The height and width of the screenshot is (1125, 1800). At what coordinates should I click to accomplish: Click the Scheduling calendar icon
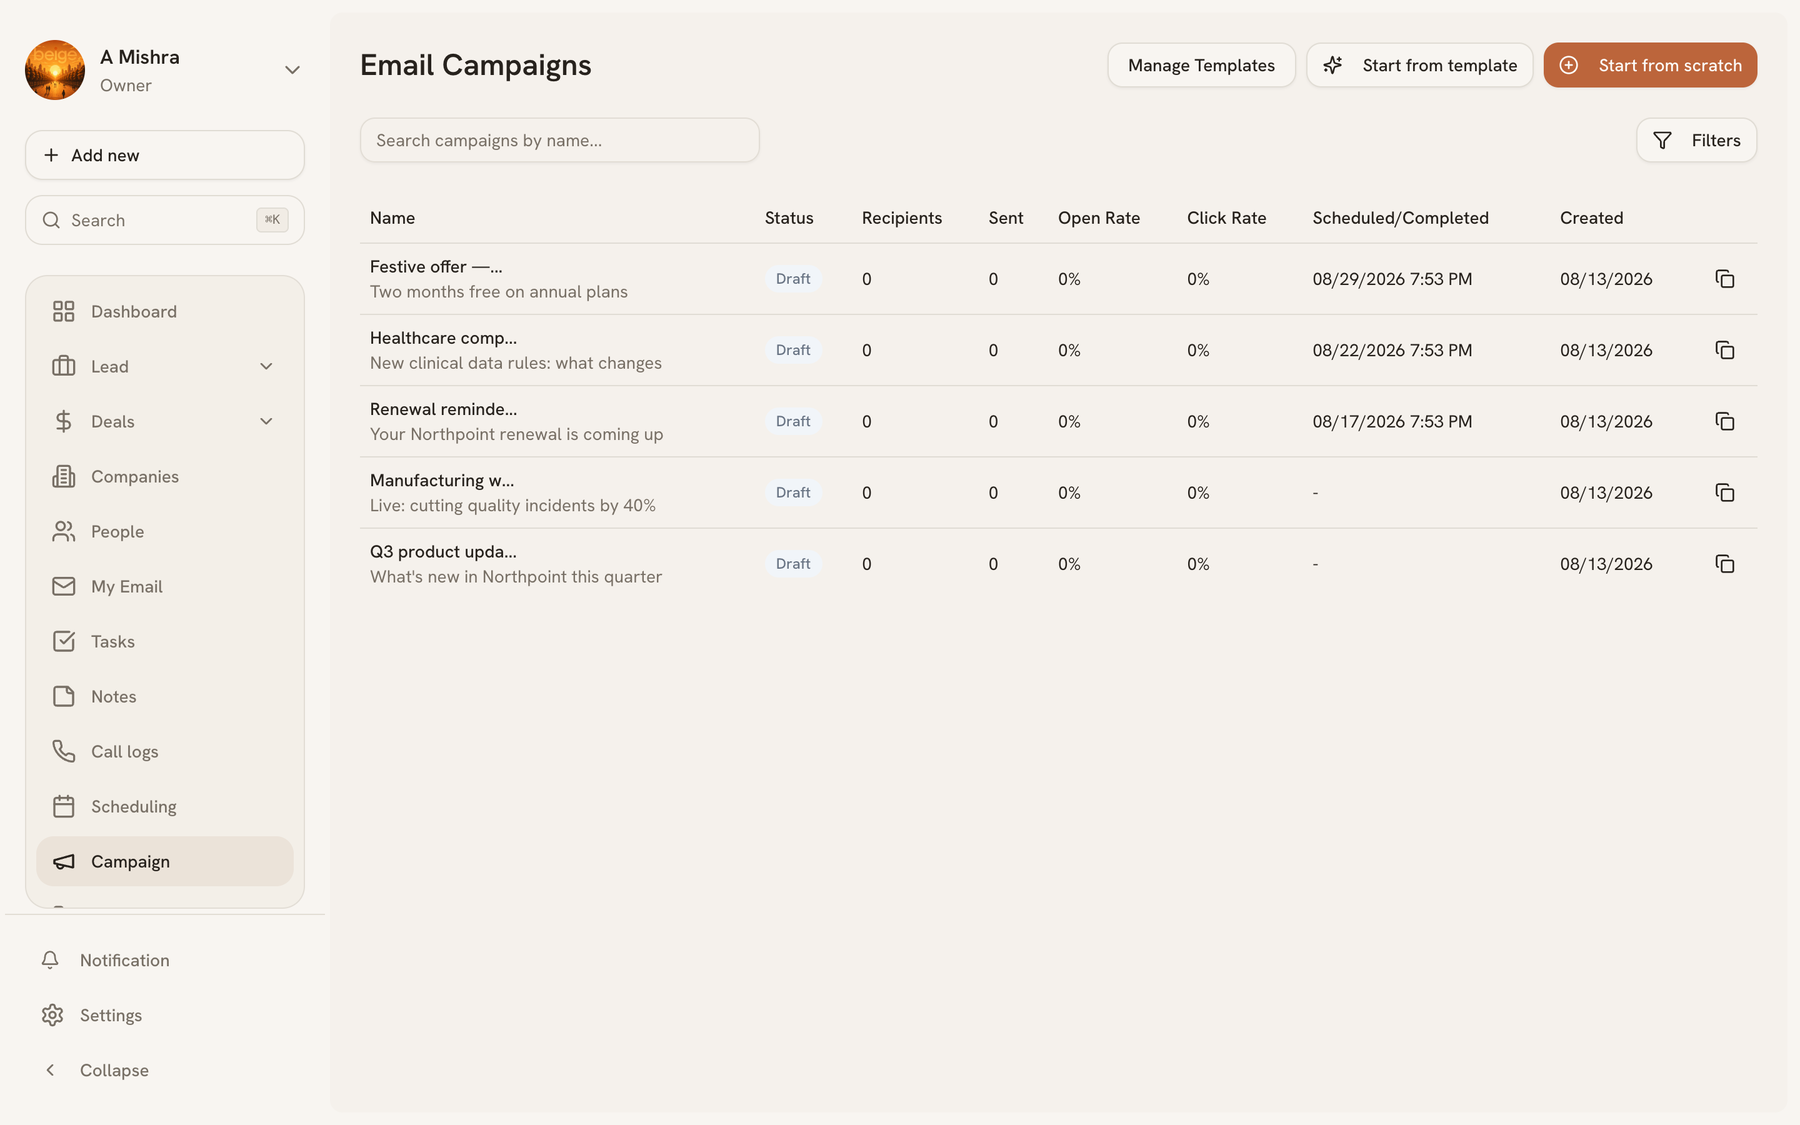click(x=63, y=806)
